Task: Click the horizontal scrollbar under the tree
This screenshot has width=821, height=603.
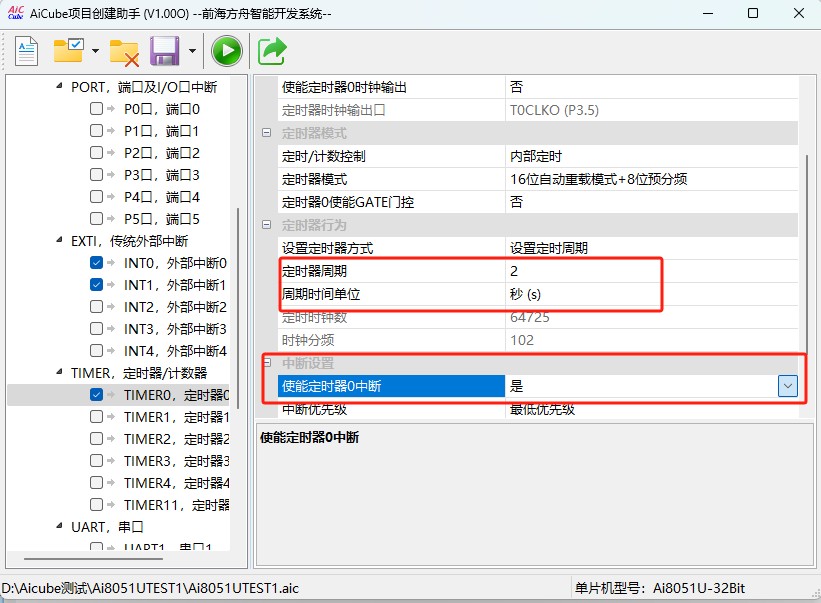Action: [x=93, y=559]
